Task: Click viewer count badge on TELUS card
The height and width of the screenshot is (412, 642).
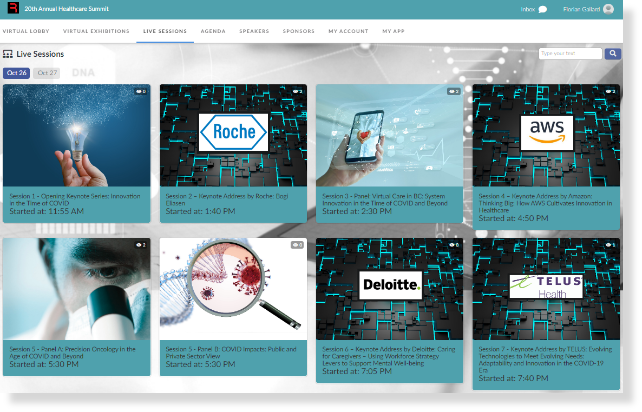Action: [x=610, y=245]
